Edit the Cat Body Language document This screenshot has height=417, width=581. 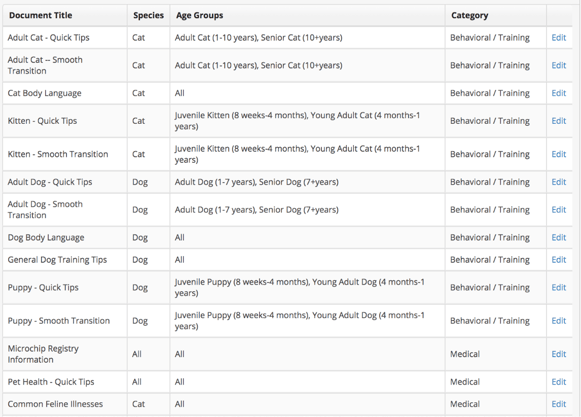[x=558, y=93]
